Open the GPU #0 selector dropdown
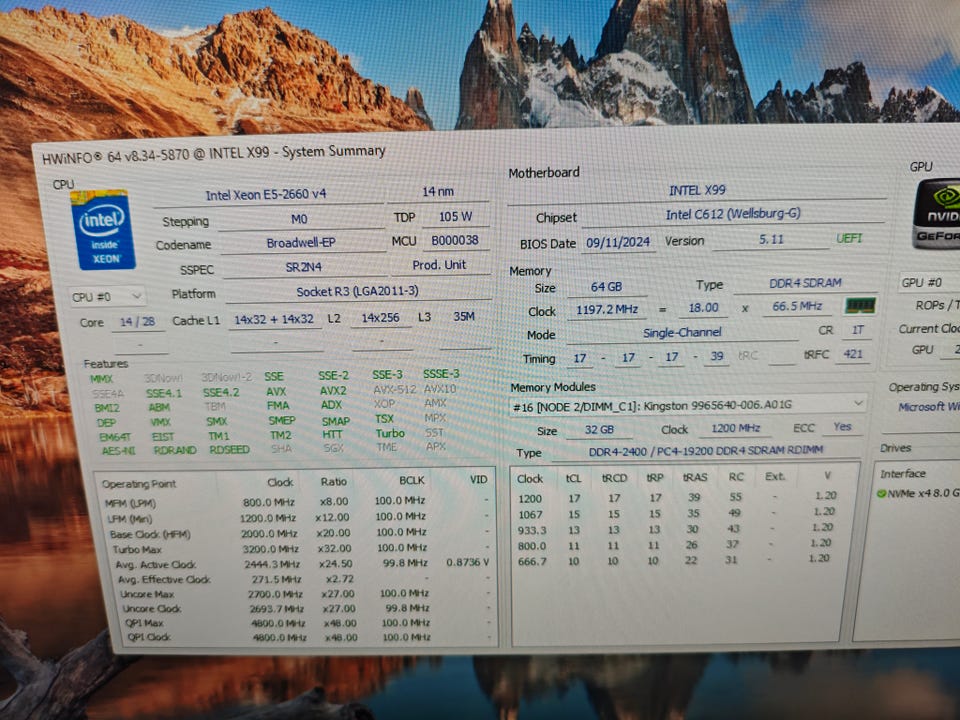Screen dimensions: 960x720 (929, 282)
